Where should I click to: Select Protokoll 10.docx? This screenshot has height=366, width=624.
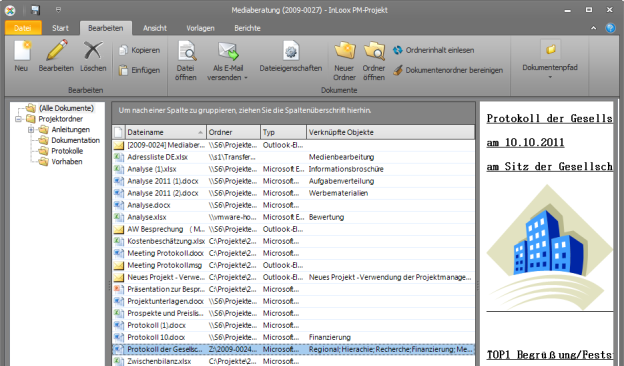294,337
